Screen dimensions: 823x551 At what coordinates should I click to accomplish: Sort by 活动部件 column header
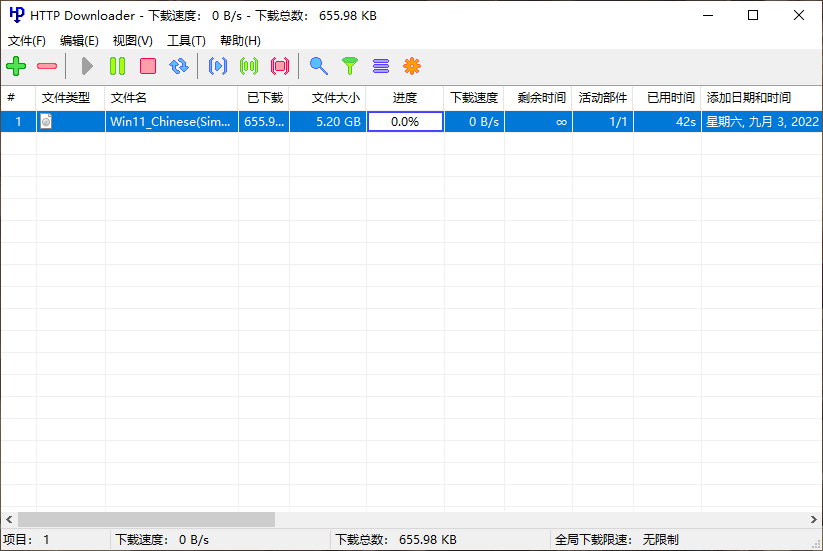[x=603, y=98]
